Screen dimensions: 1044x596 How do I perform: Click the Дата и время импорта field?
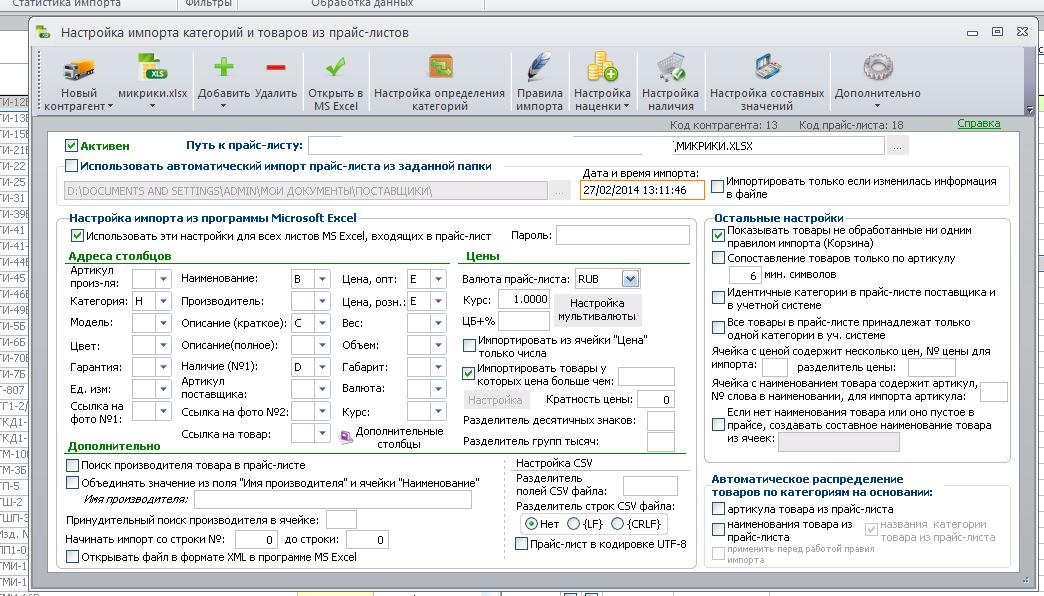click(x=642, y=190)
